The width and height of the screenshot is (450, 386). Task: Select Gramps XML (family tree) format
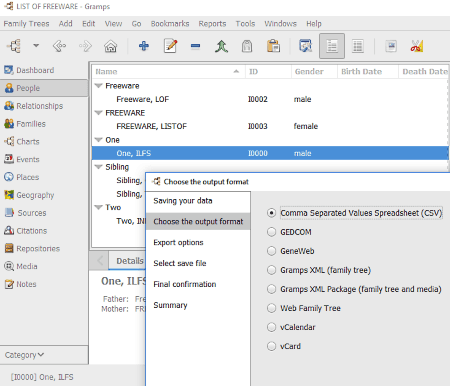coord(319,270)
